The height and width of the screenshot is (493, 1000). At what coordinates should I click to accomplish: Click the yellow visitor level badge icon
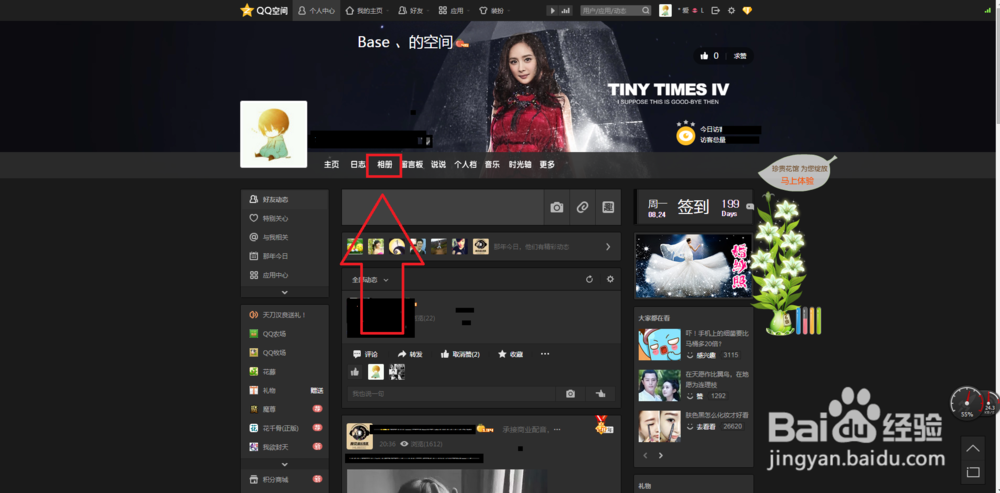tap(686, 135)
